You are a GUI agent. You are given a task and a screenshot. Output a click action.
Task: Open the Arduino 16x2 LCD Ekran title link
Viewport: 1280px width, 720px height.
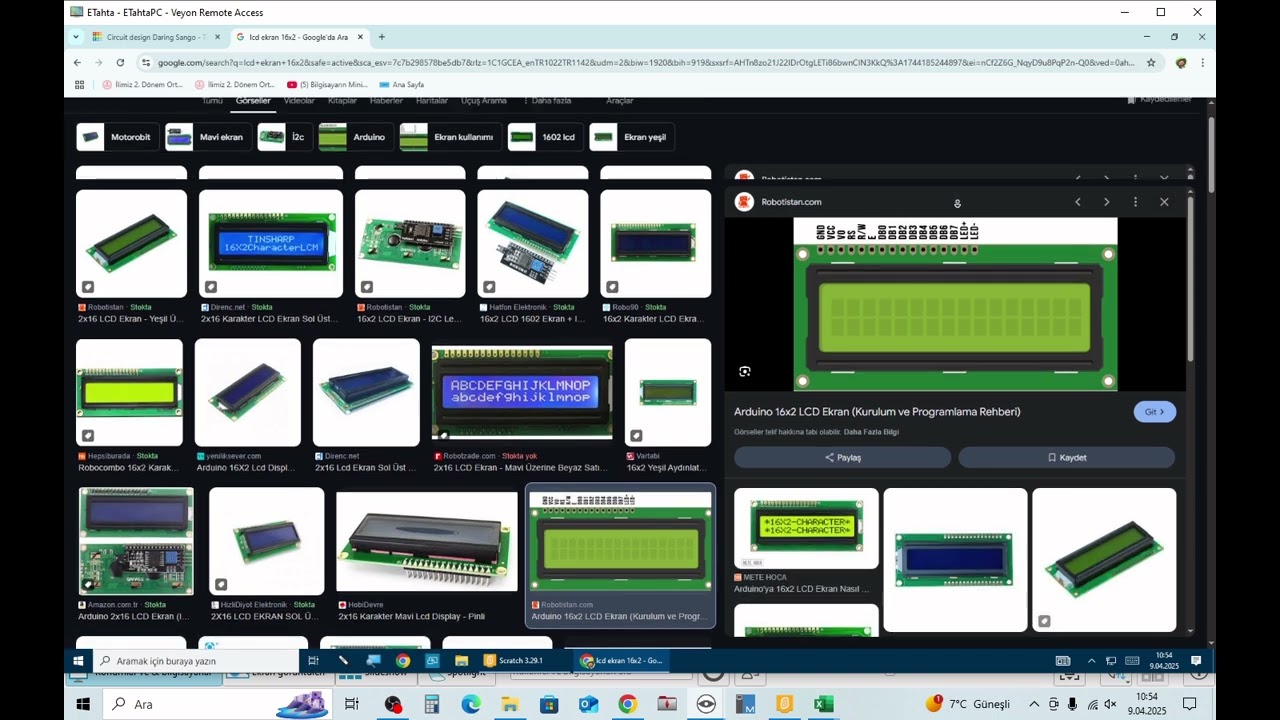click(x=877, y=412)
